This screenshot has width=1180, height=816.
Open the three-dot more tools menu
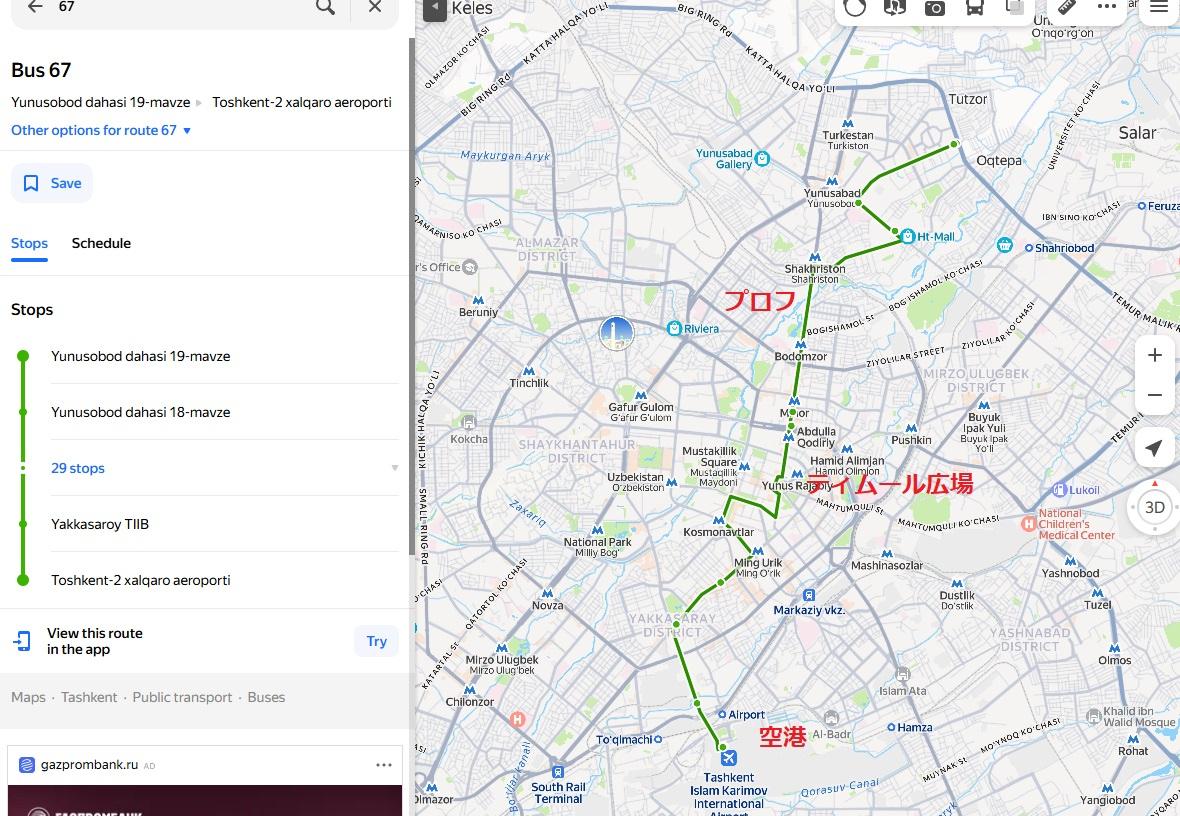click(1106, 7)
